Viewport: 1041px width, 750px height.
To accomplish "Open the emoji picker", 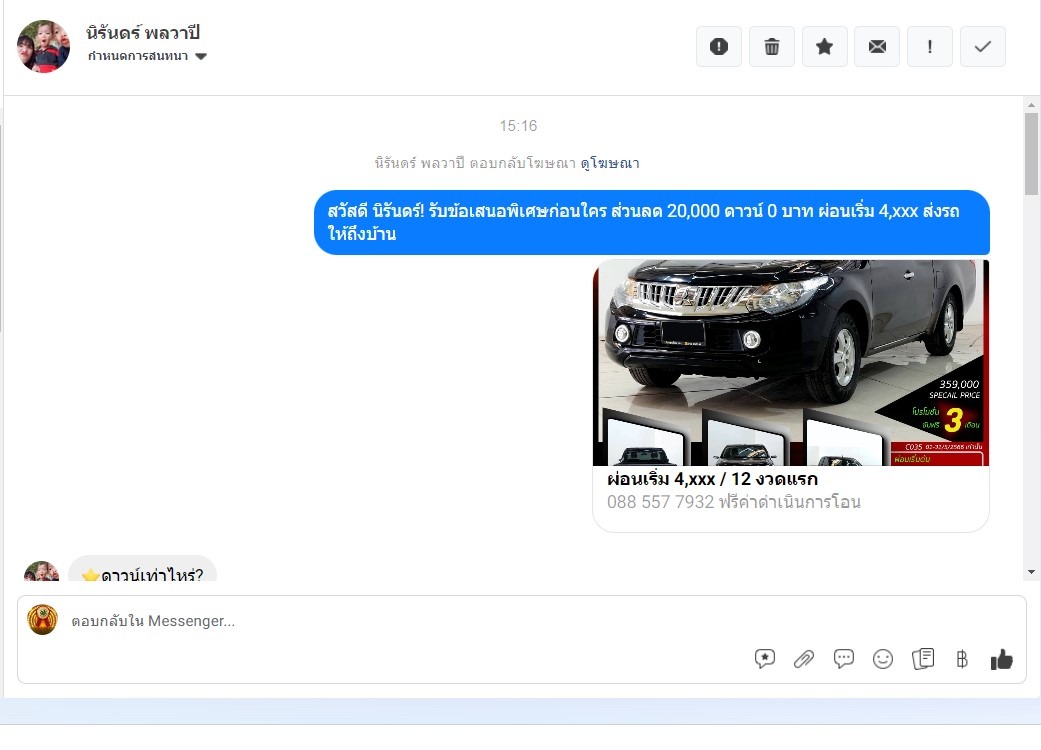I will [x=883, y=659].
